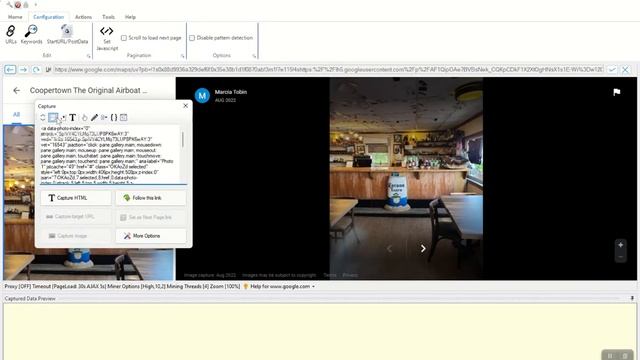Open Help for www.google.com dropdown
640x360 pixels.
click(x=282, y=287)
